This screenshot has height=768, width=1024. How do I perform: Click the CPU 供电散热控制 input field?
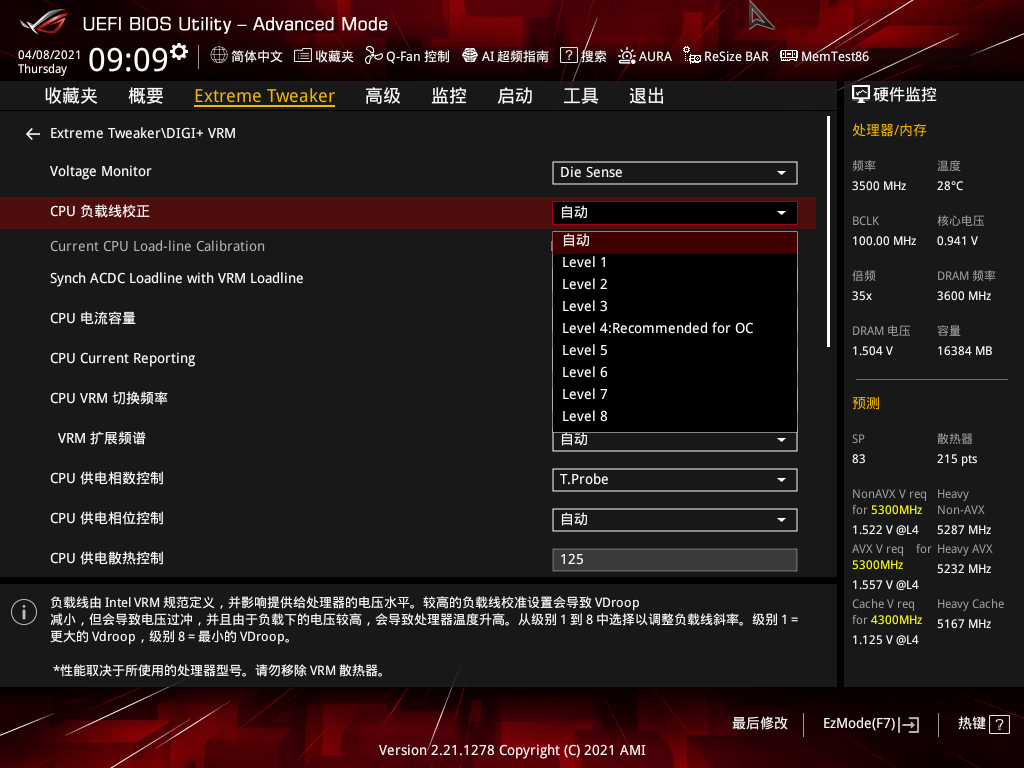click(x=674, y=559)
